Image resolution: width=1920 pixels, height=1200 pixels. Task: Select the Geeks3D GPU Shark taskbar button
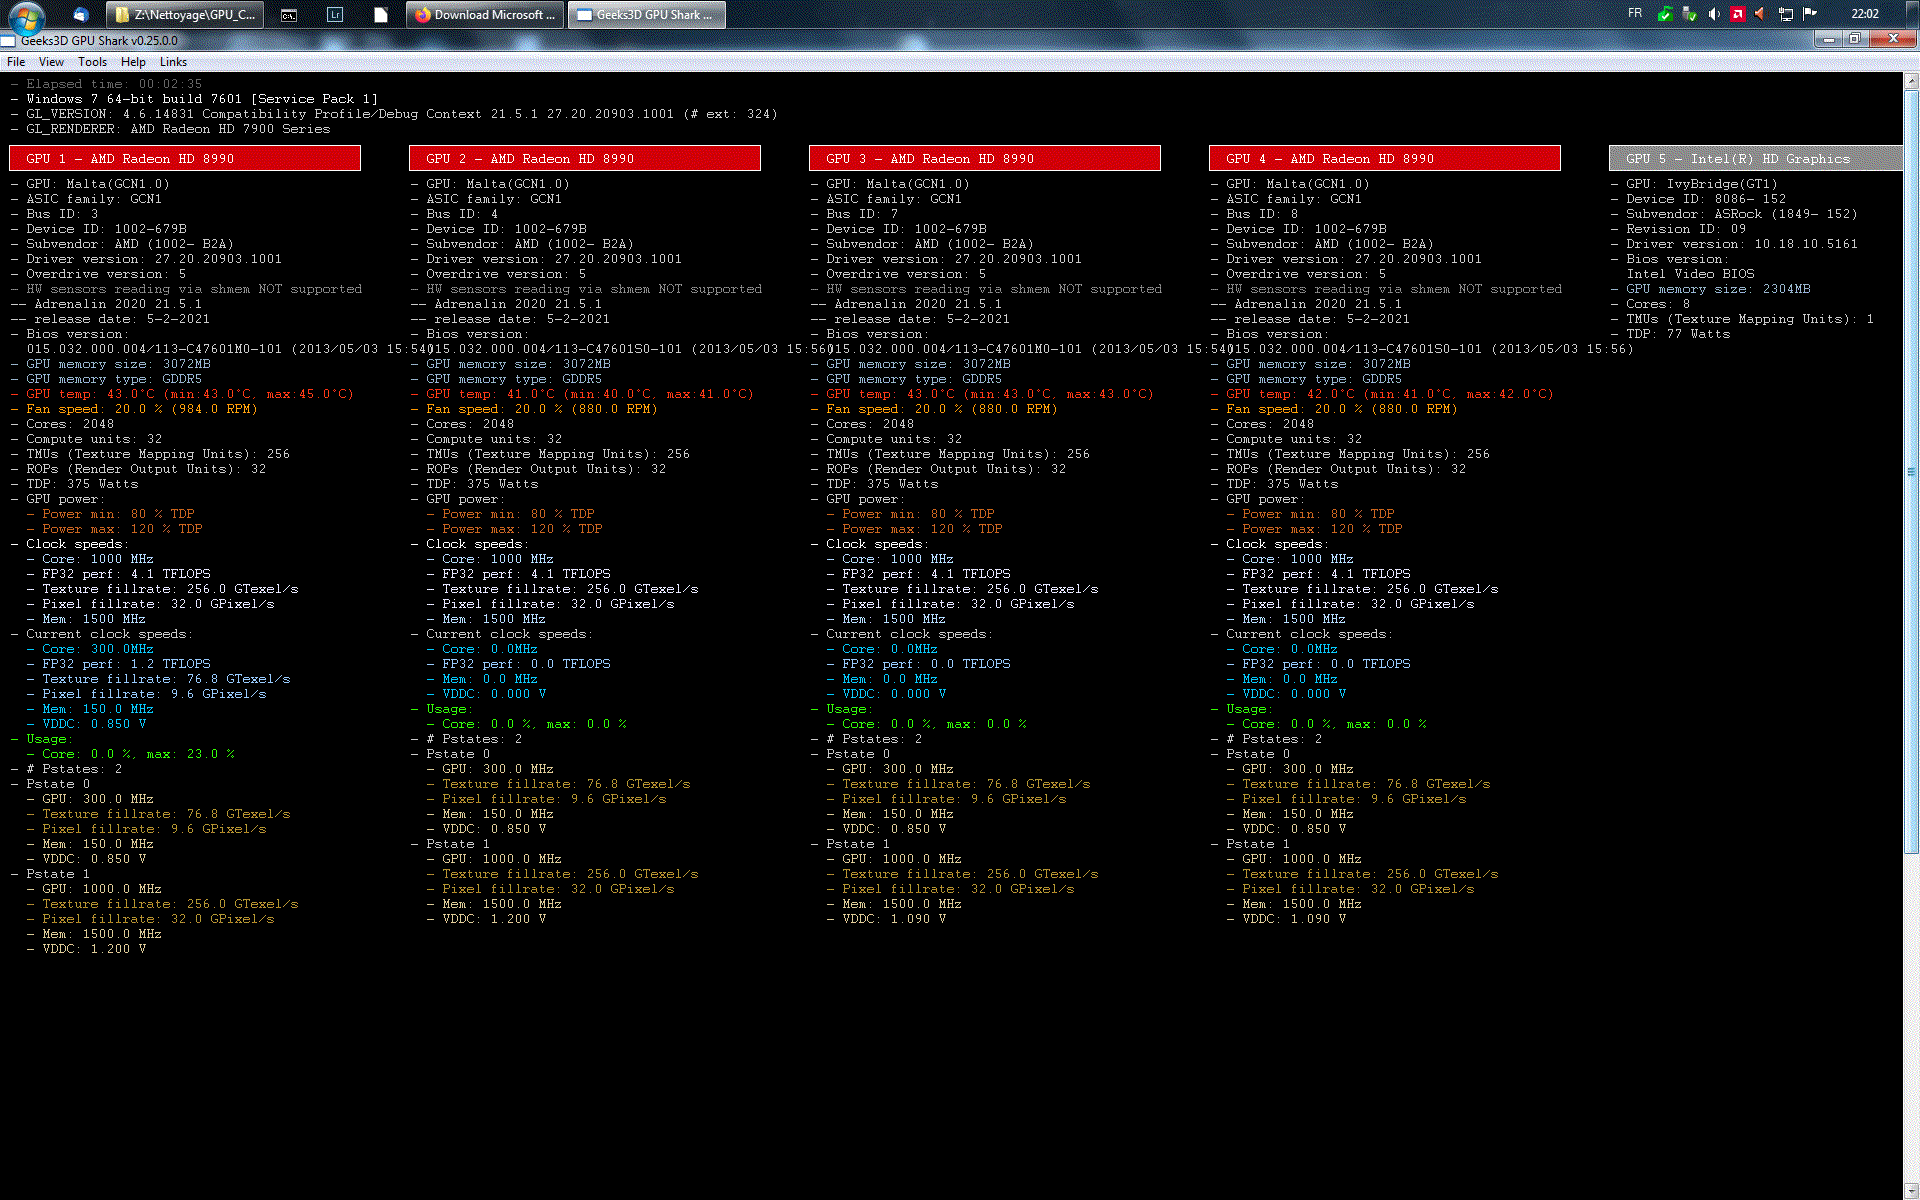click(647, 15)
